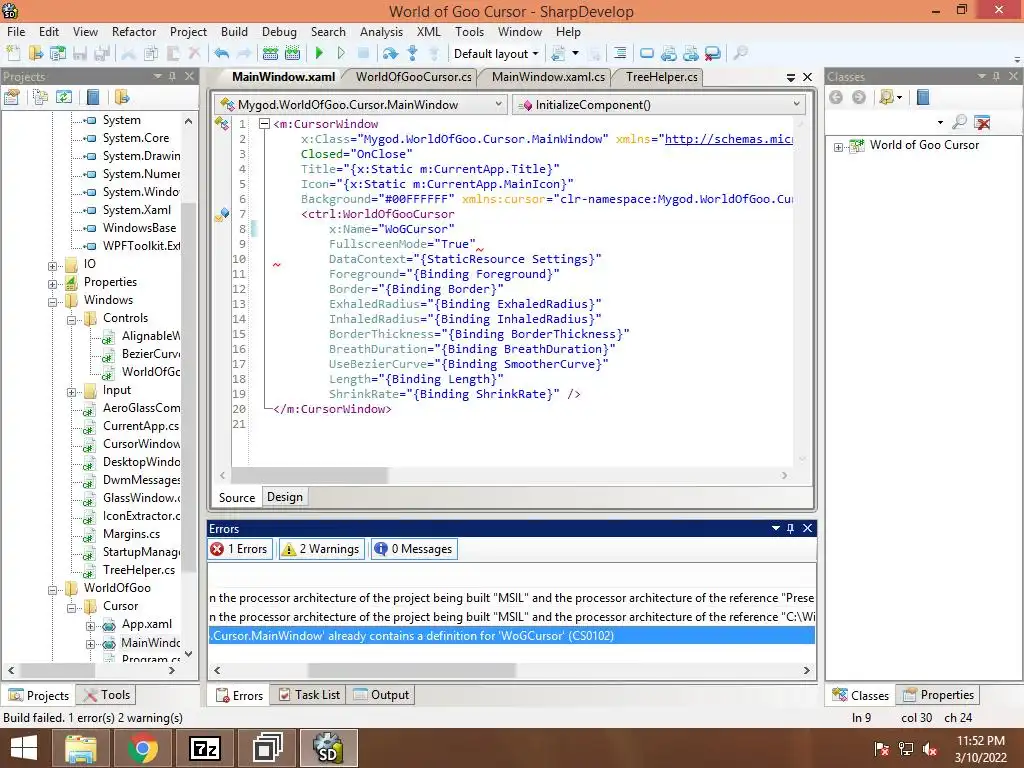Select the CS0102 WoGCursor error row
Screen dimensions: 1024x768
click(x=512, y=635)
